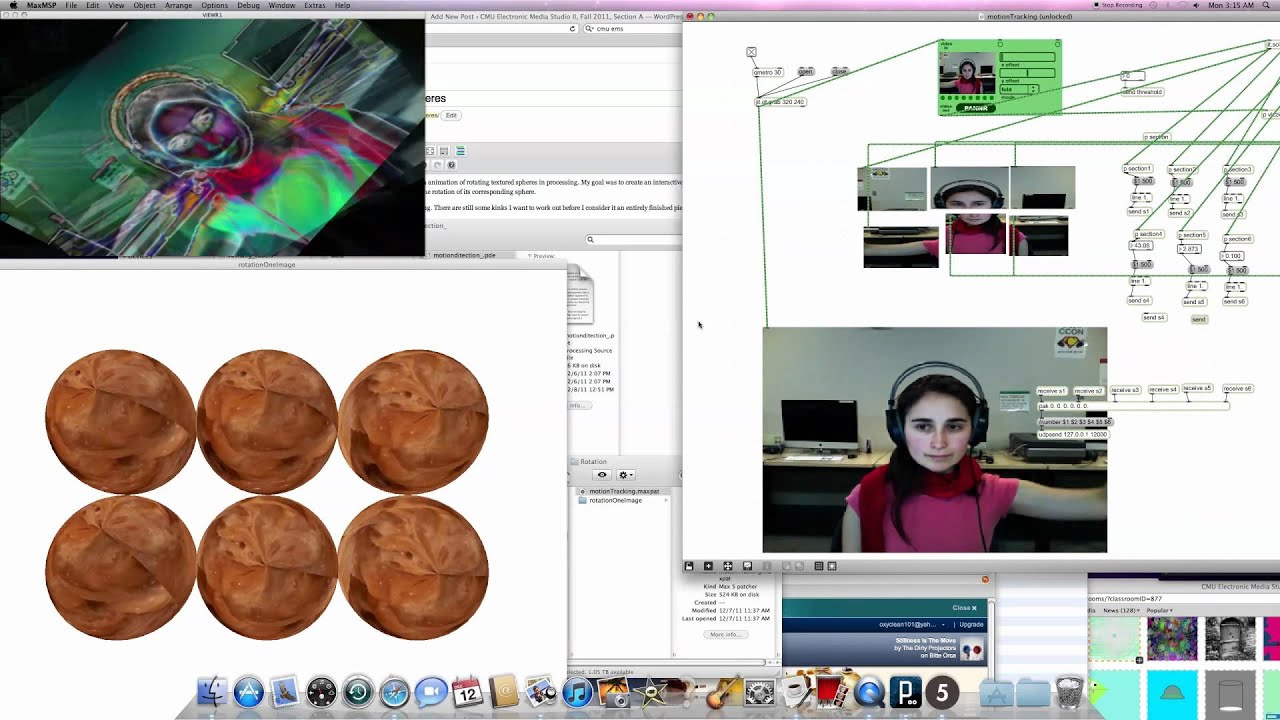Click the cmu ems browser search field
The height and width of the screenshot is (720, 1280).
631,29
